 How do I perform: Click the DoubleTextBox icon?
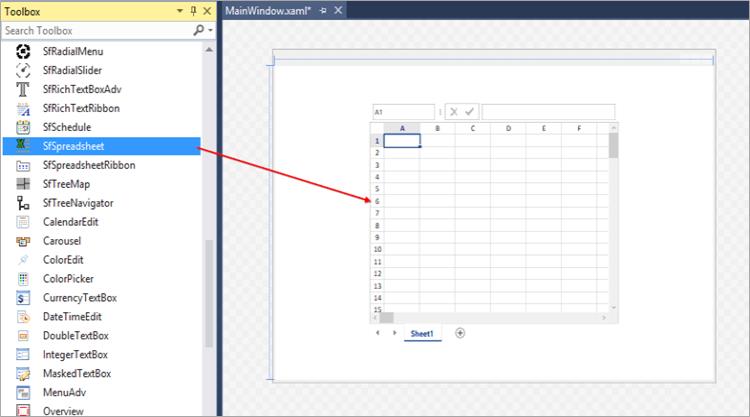tap(23, 336)
